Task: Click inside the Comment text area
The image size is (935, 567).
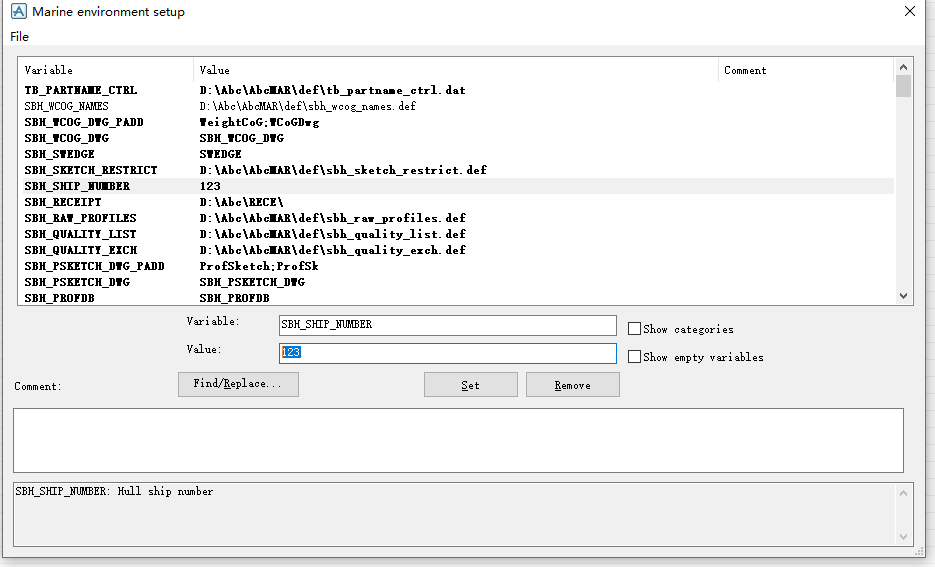Action: tap(458, 440)
